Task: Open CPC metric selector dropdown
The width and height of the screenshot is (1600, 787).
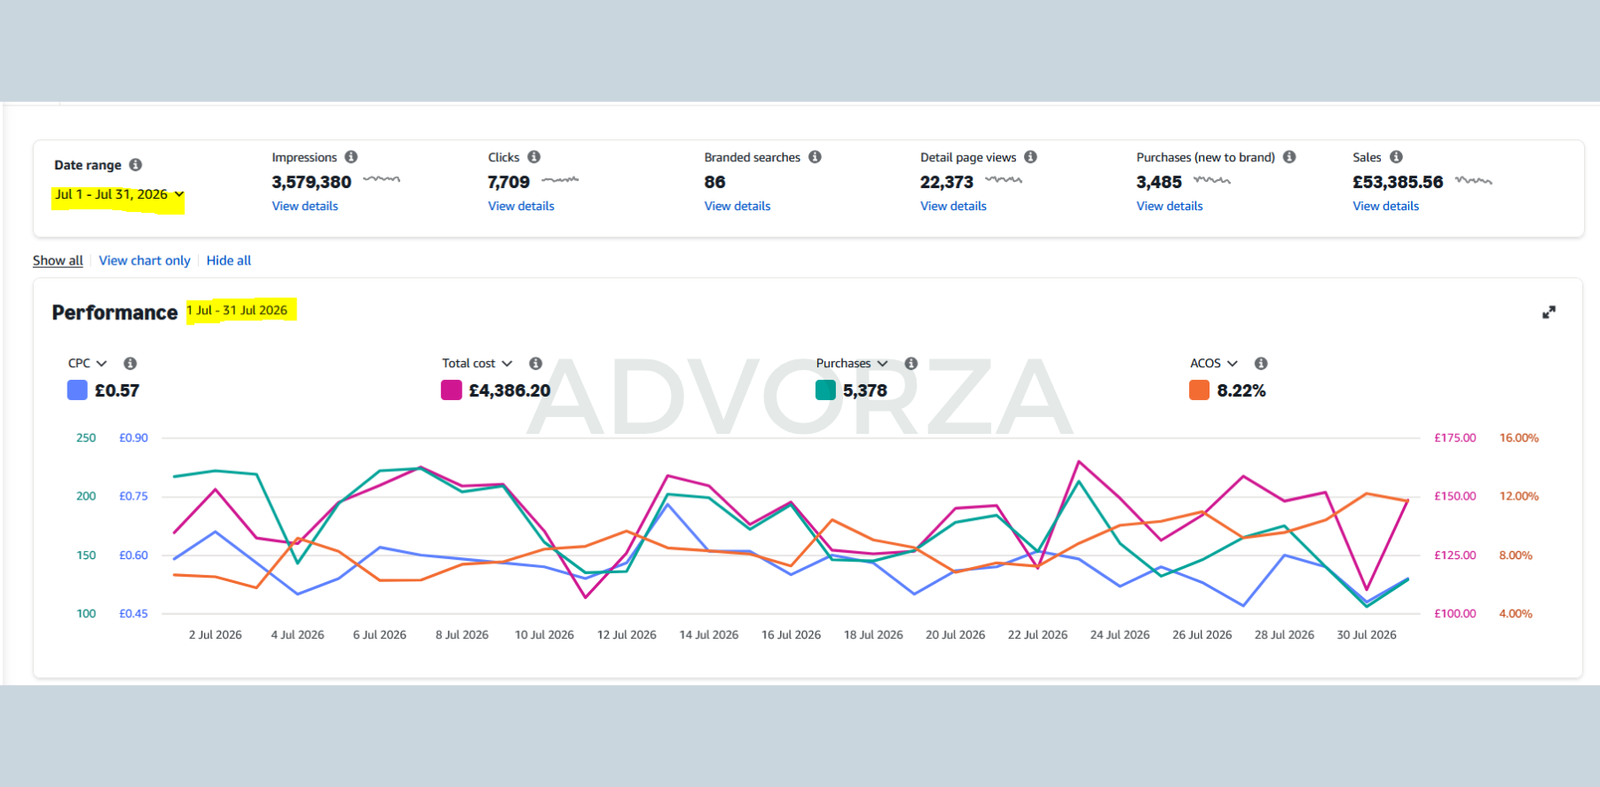Action: [87, 364]
